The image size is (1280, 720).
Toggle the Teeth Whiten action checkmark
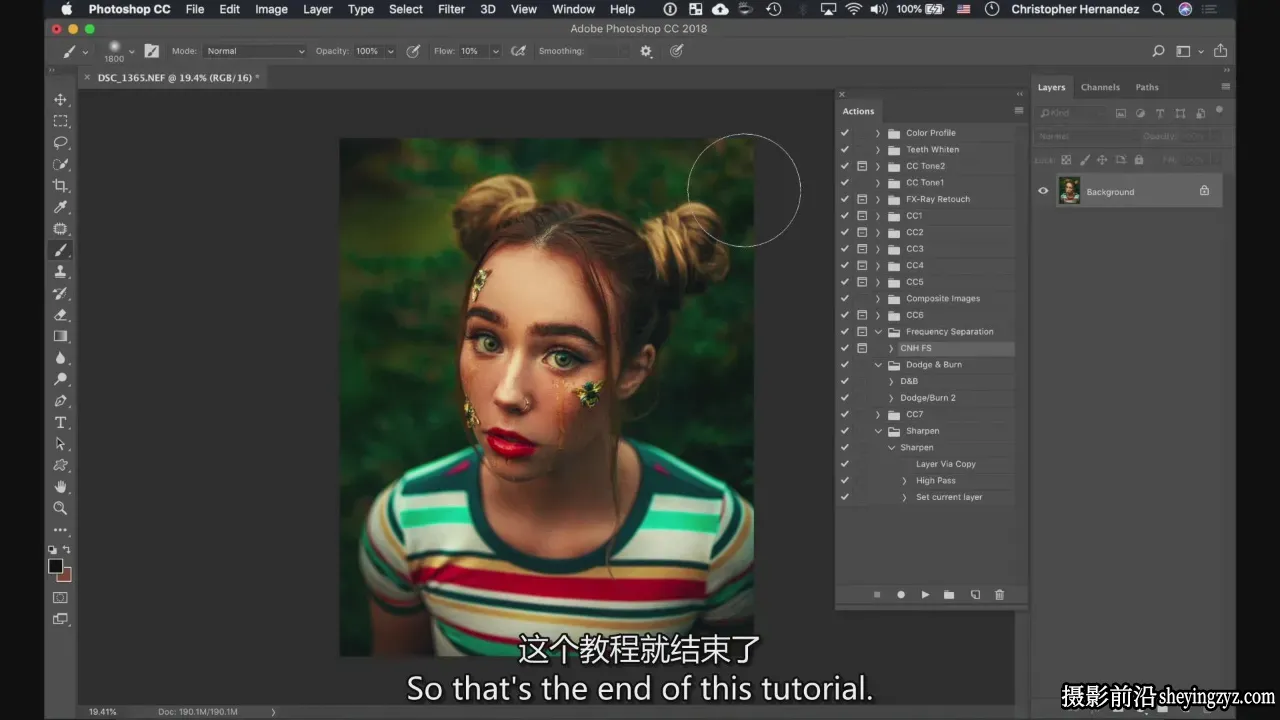[x=845, y=150]
